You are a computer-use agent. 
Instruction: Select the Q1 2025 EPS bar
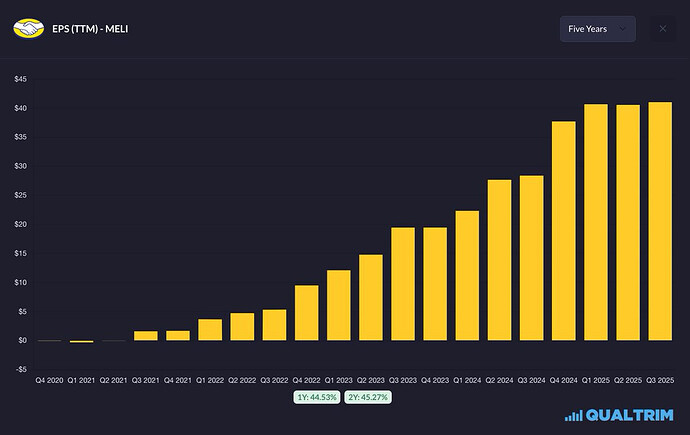coord(596,222)
